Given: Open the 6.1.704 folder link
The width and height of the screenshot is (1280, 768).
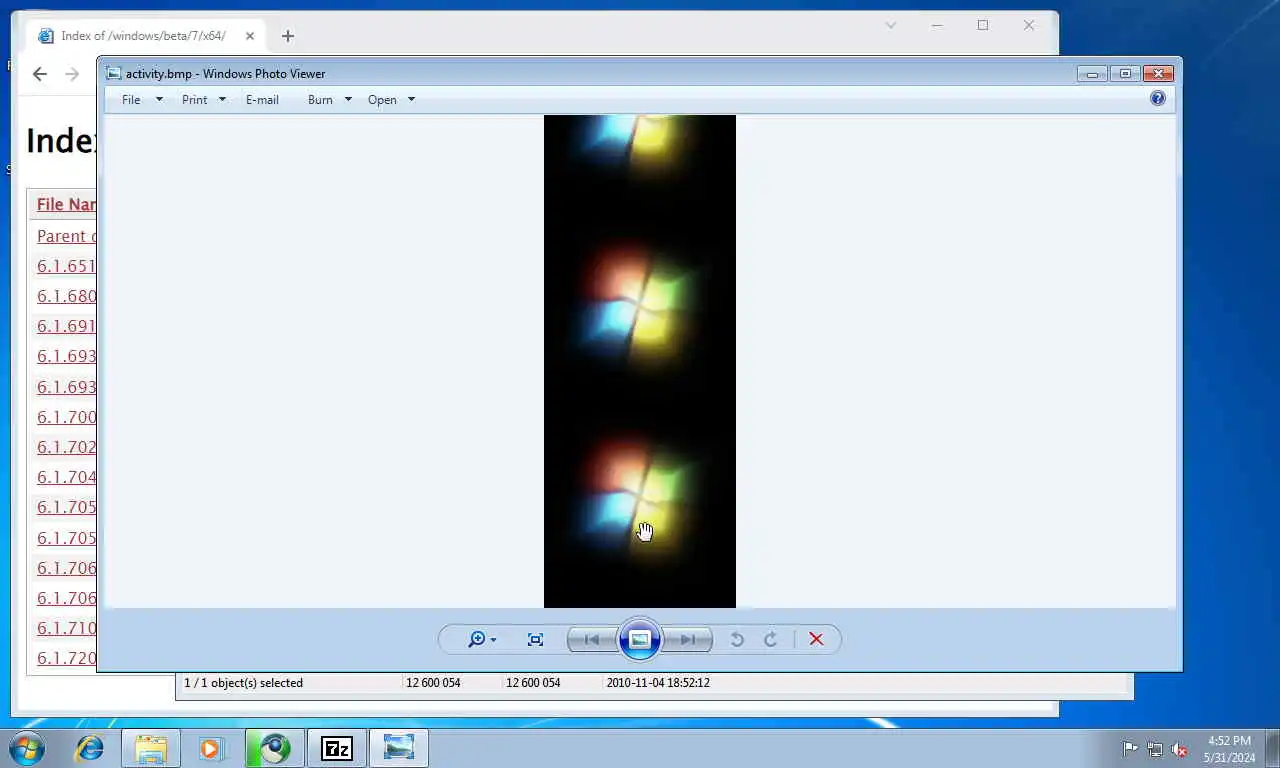Looking at the screenshot, I should tap(67, 477).
